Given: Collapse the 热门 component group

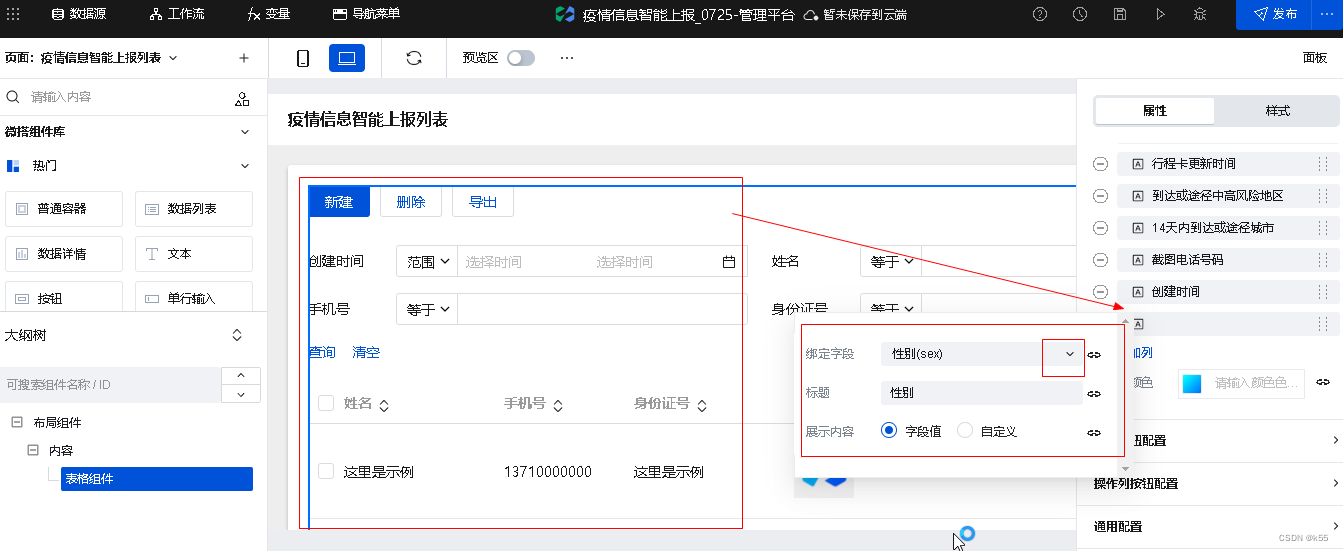Looking at the screenshot, I should 245,166.
